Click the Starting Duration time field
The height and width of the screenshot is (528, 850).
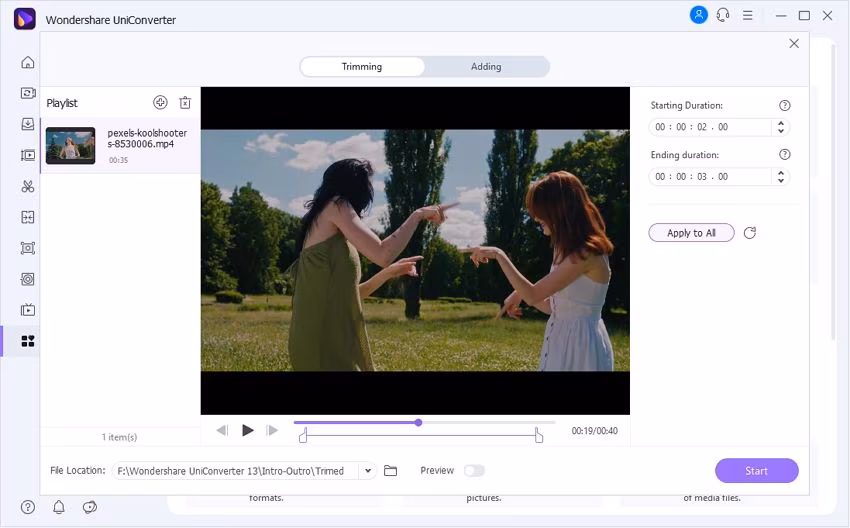[x=710, y=127]
